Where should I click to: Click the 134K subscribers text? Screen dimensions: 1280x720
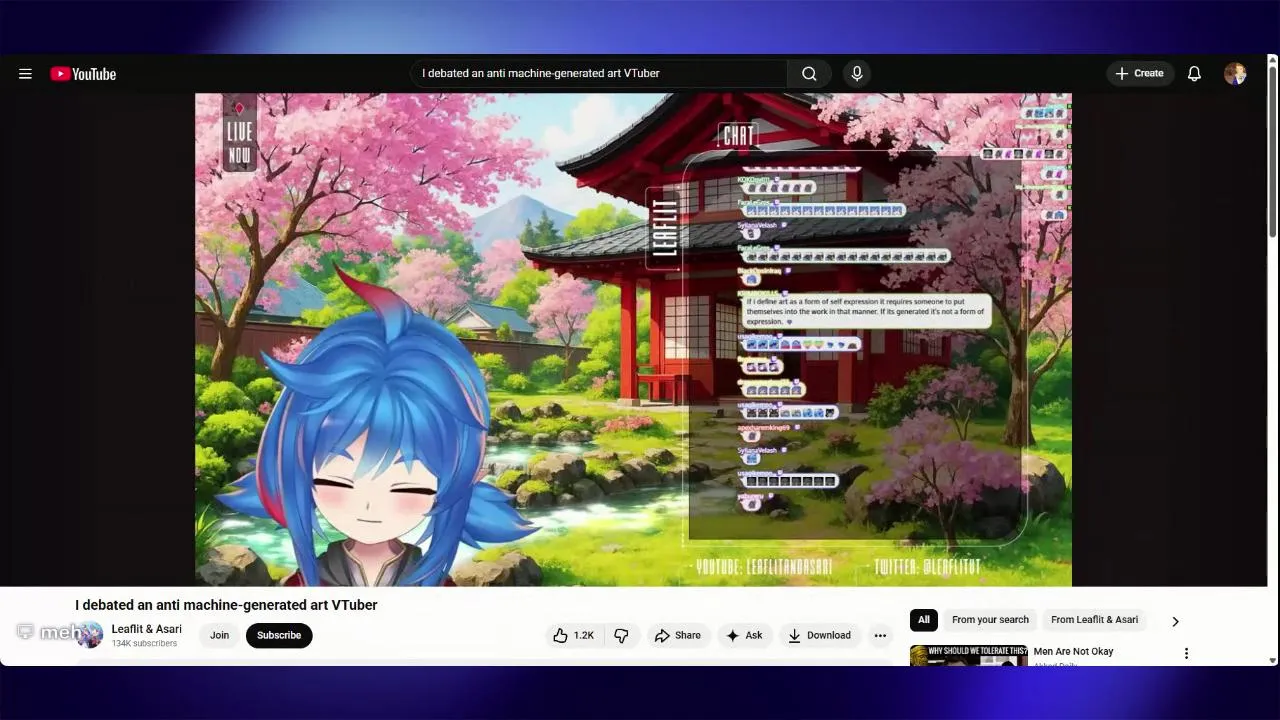click(x=144, y=644)
